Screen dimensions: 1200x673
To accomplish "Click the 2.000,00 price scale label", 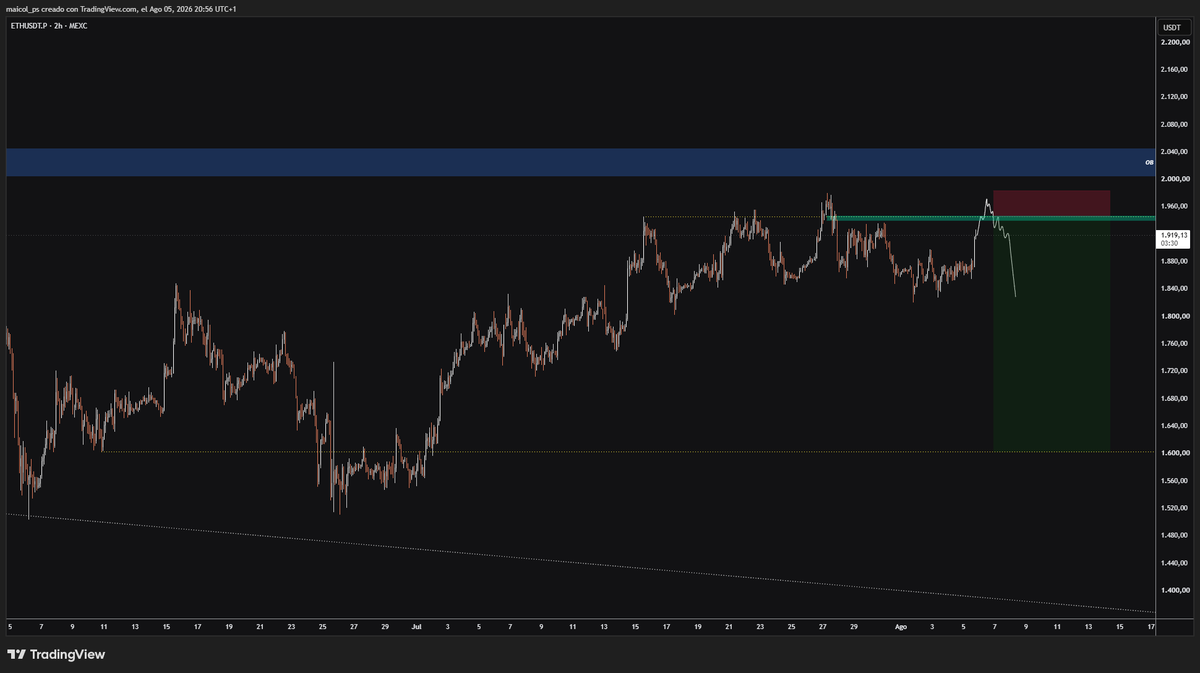I will 1174,179.
